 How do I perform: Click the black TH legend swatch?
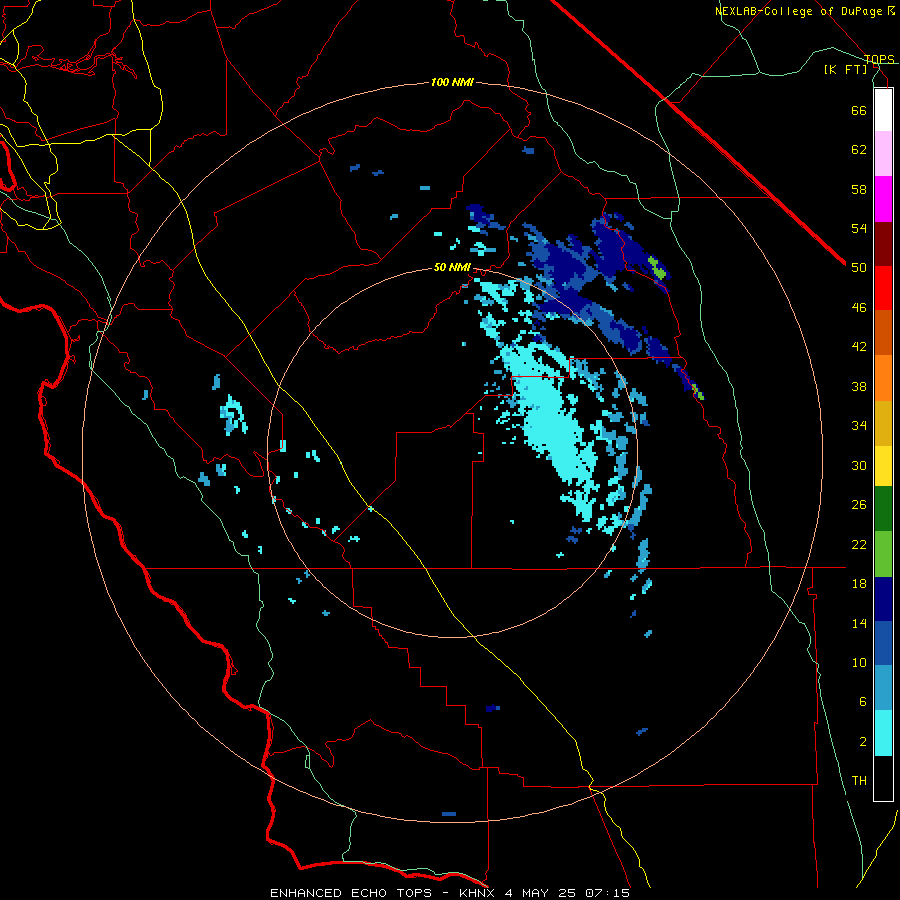(883, 778)
